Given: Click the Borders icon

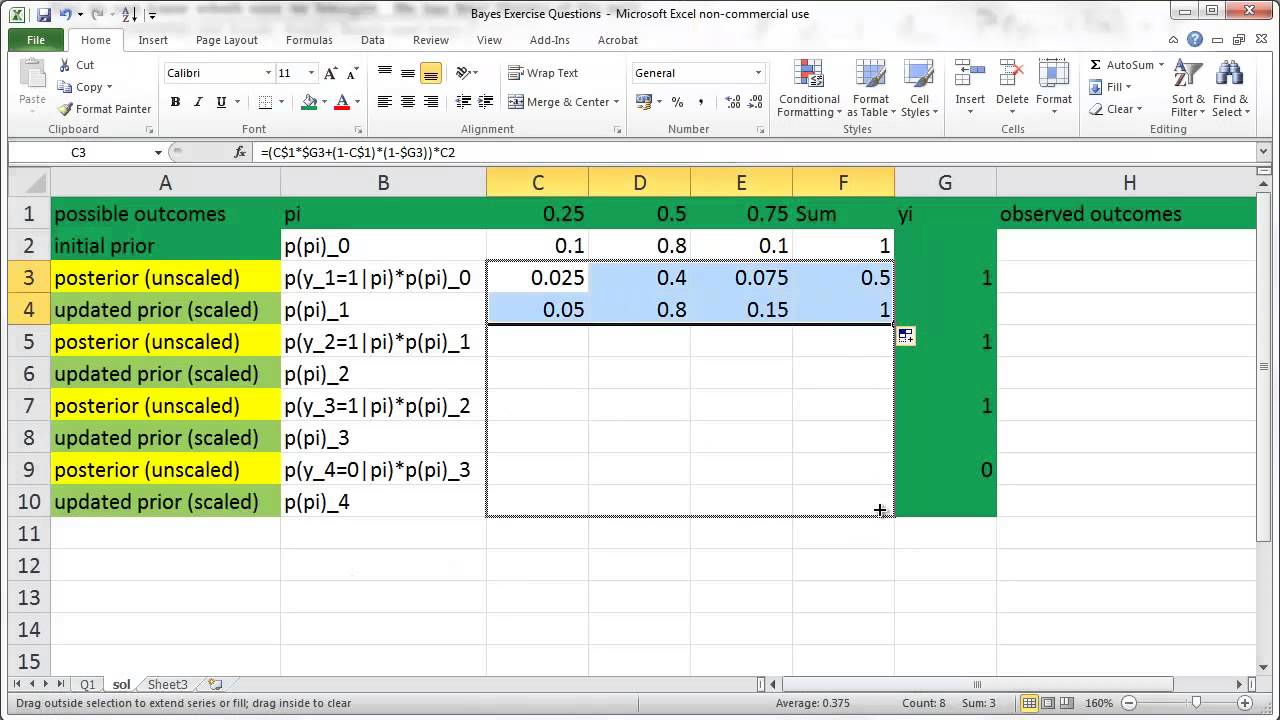Looking at the screenshot, I should pyautogui.click(x=265, y=101).
